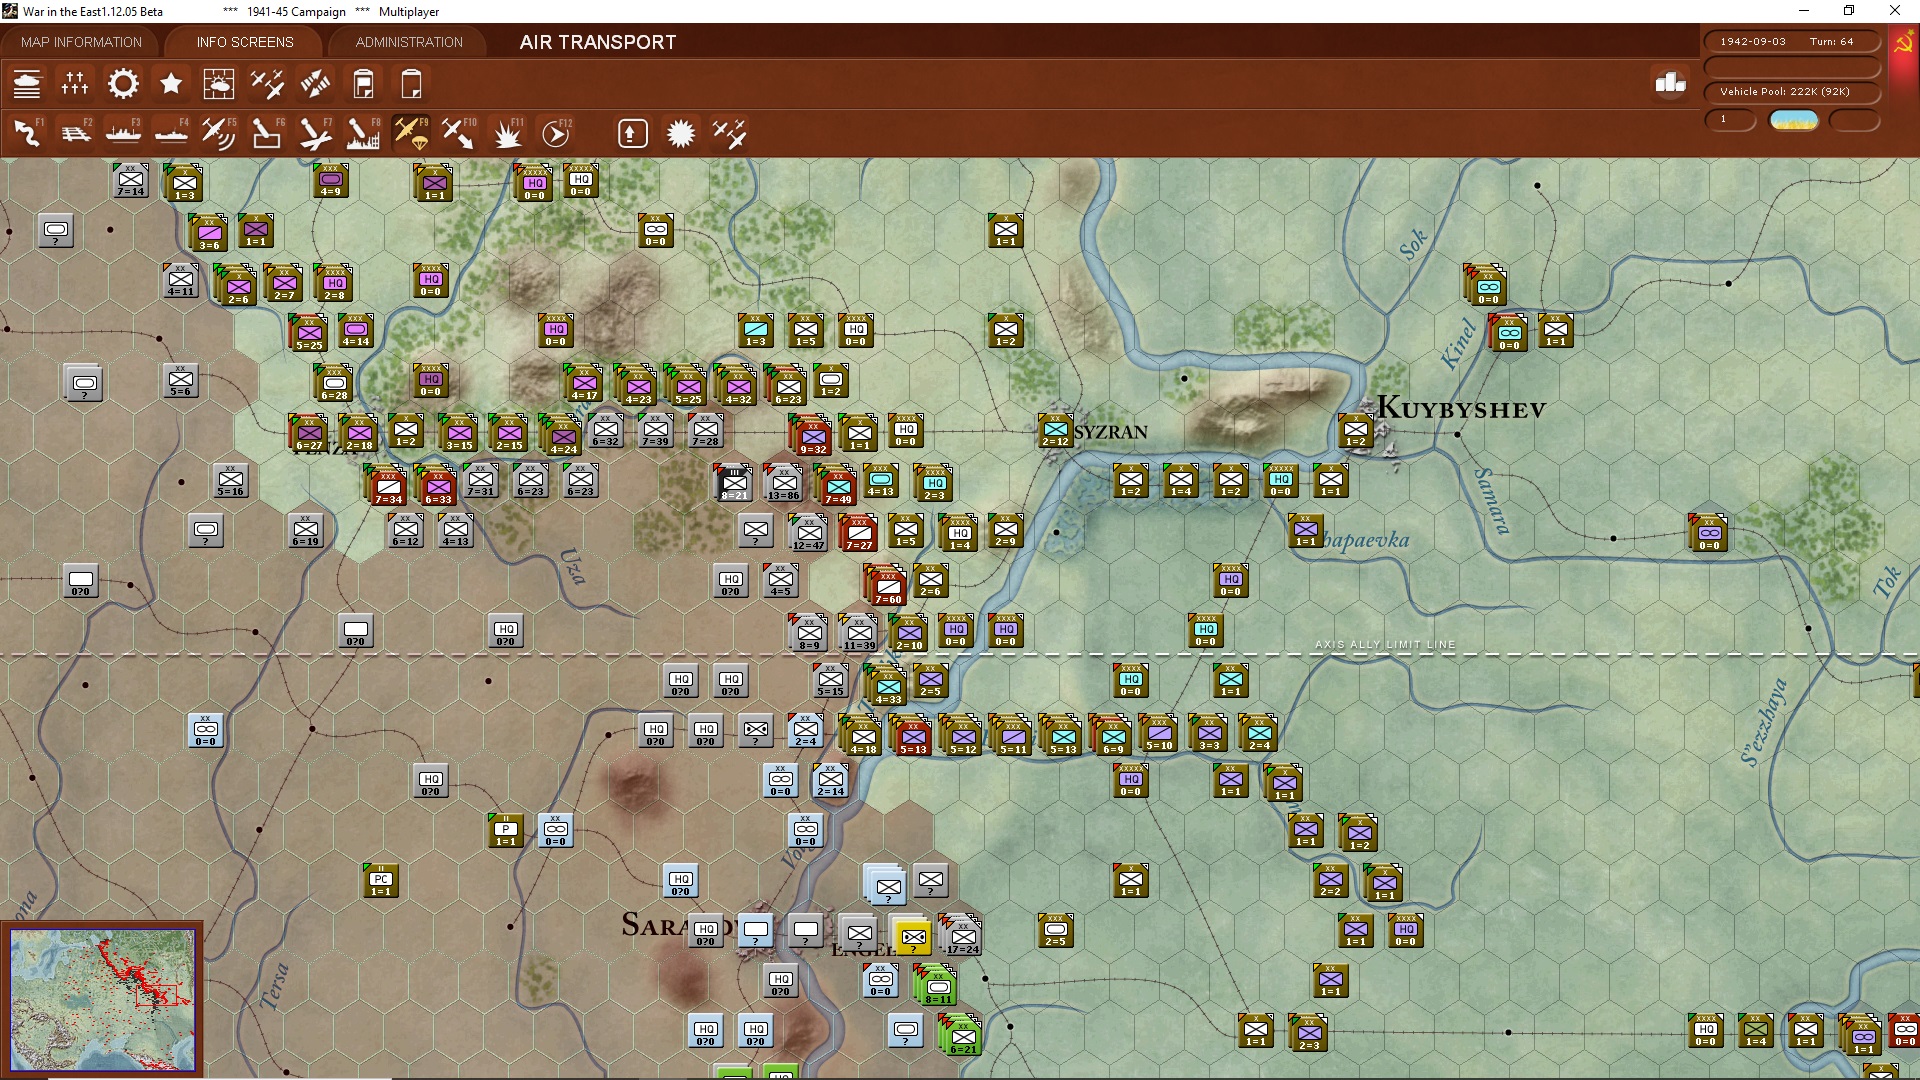
Task: Select Bomb unit mode F6
Action: point(267,133)
